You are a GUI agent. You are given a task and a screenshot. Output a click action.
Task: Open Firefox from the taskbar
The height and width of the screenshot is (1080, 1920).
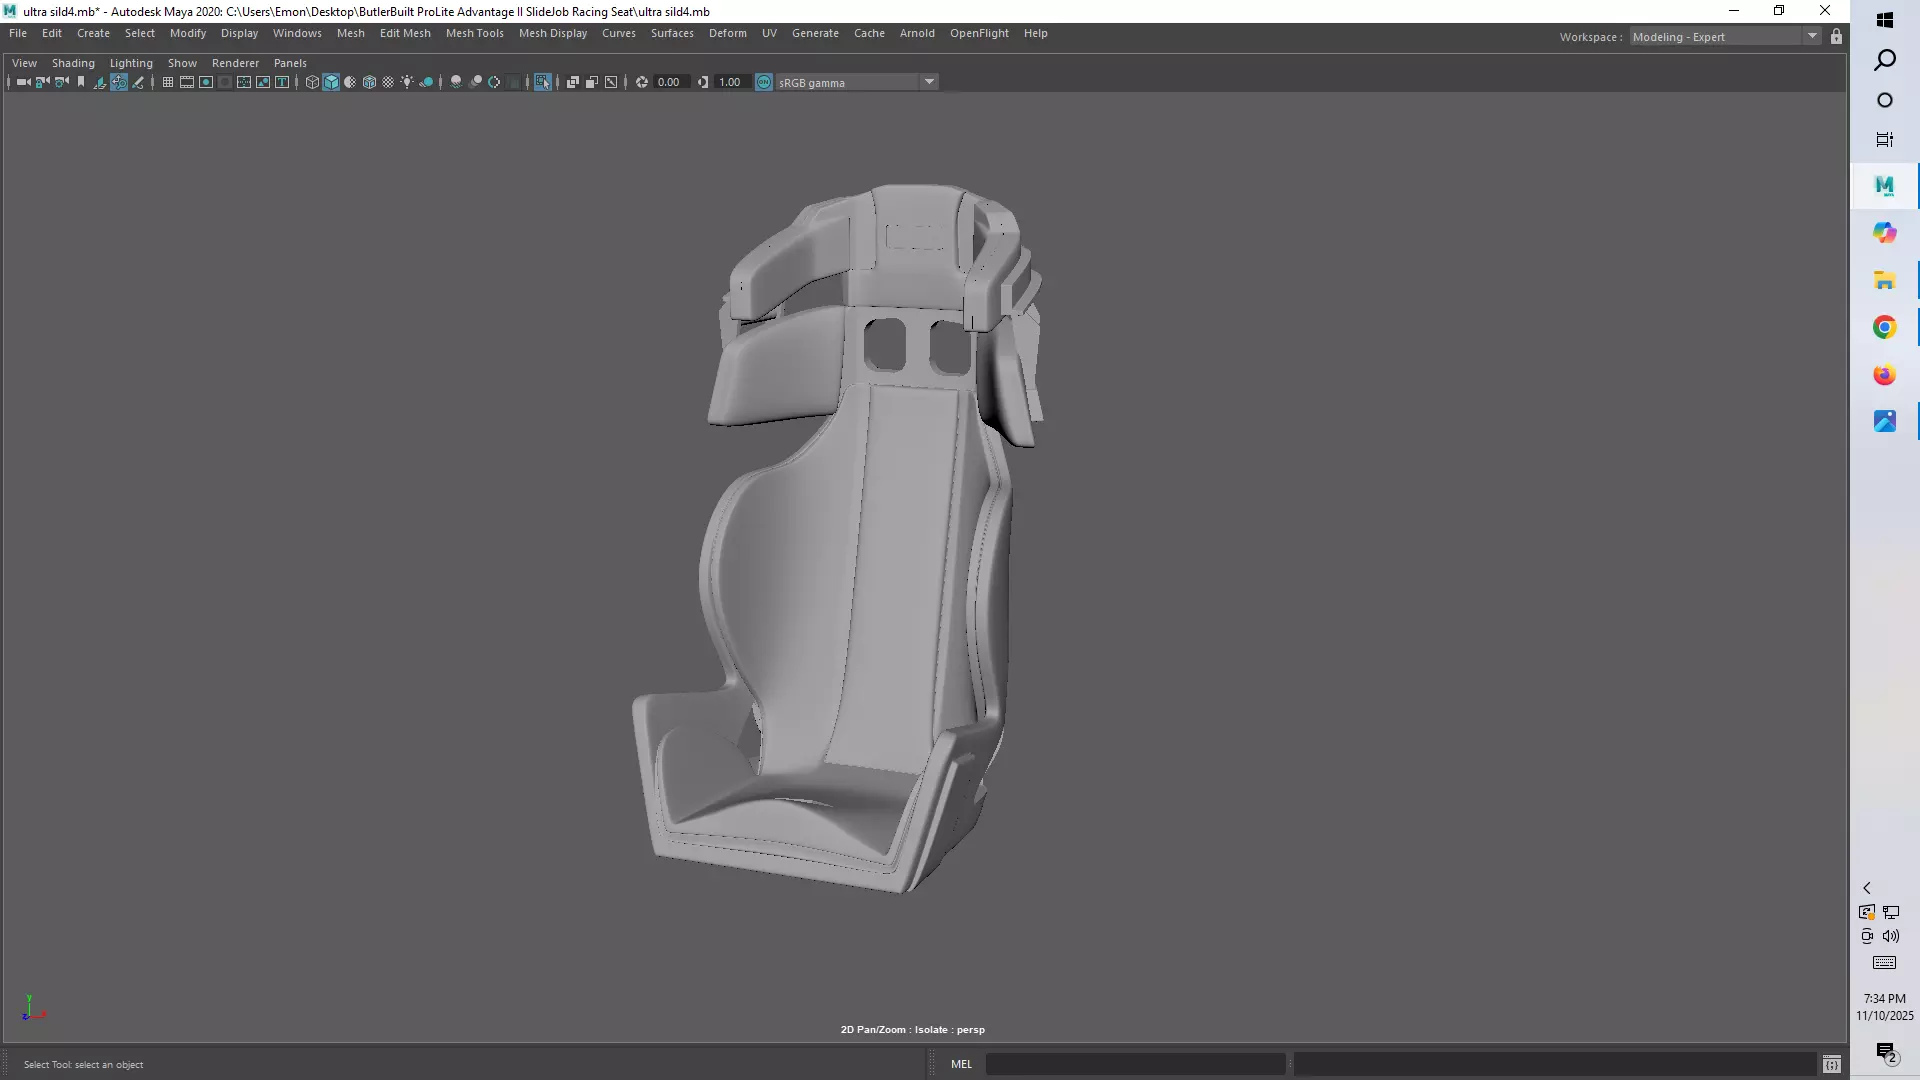click(x=1885, y=374)
